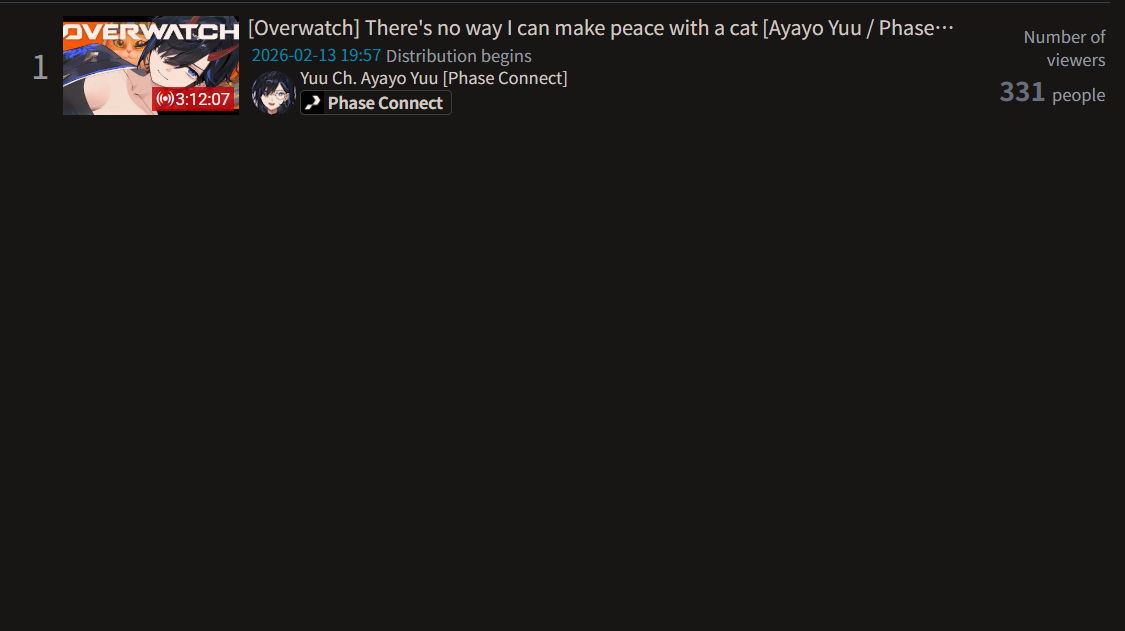Click the character's face in the thumbnail
Viewport: 1125px width, 631px height.
tap(176, 67)
